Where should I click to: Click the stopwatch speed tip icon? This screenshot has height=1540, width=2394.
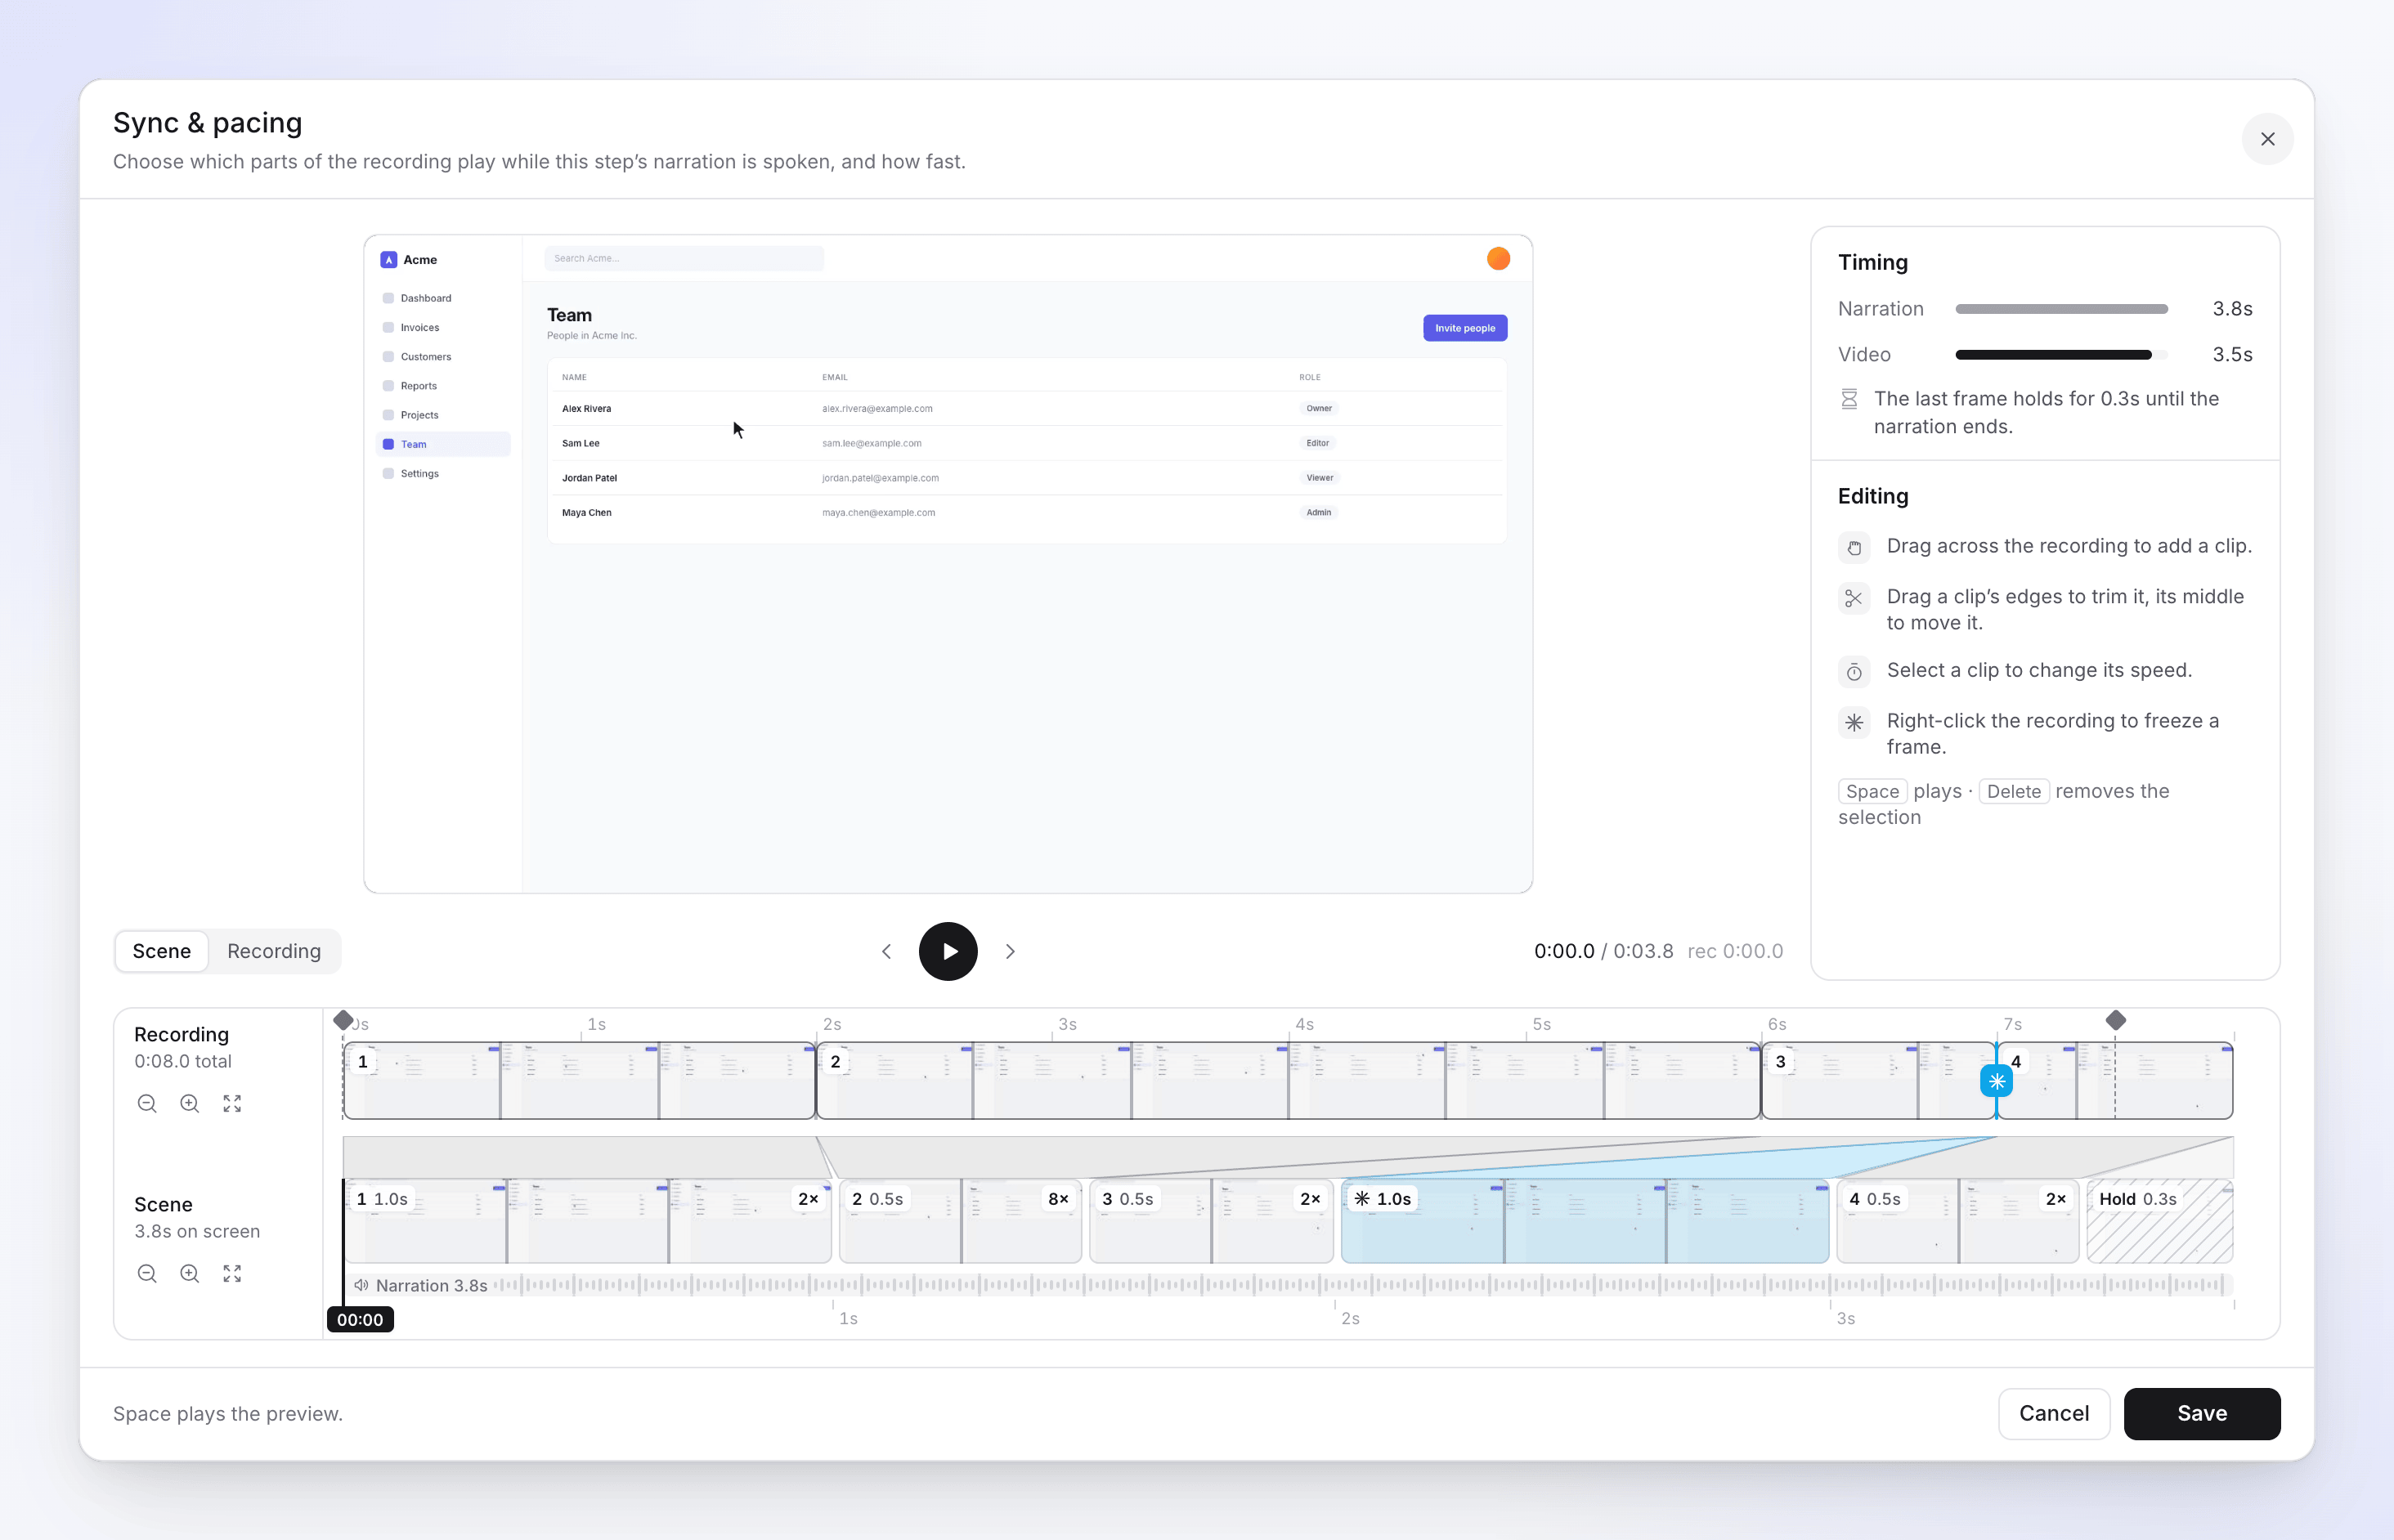pos(1854,672)
